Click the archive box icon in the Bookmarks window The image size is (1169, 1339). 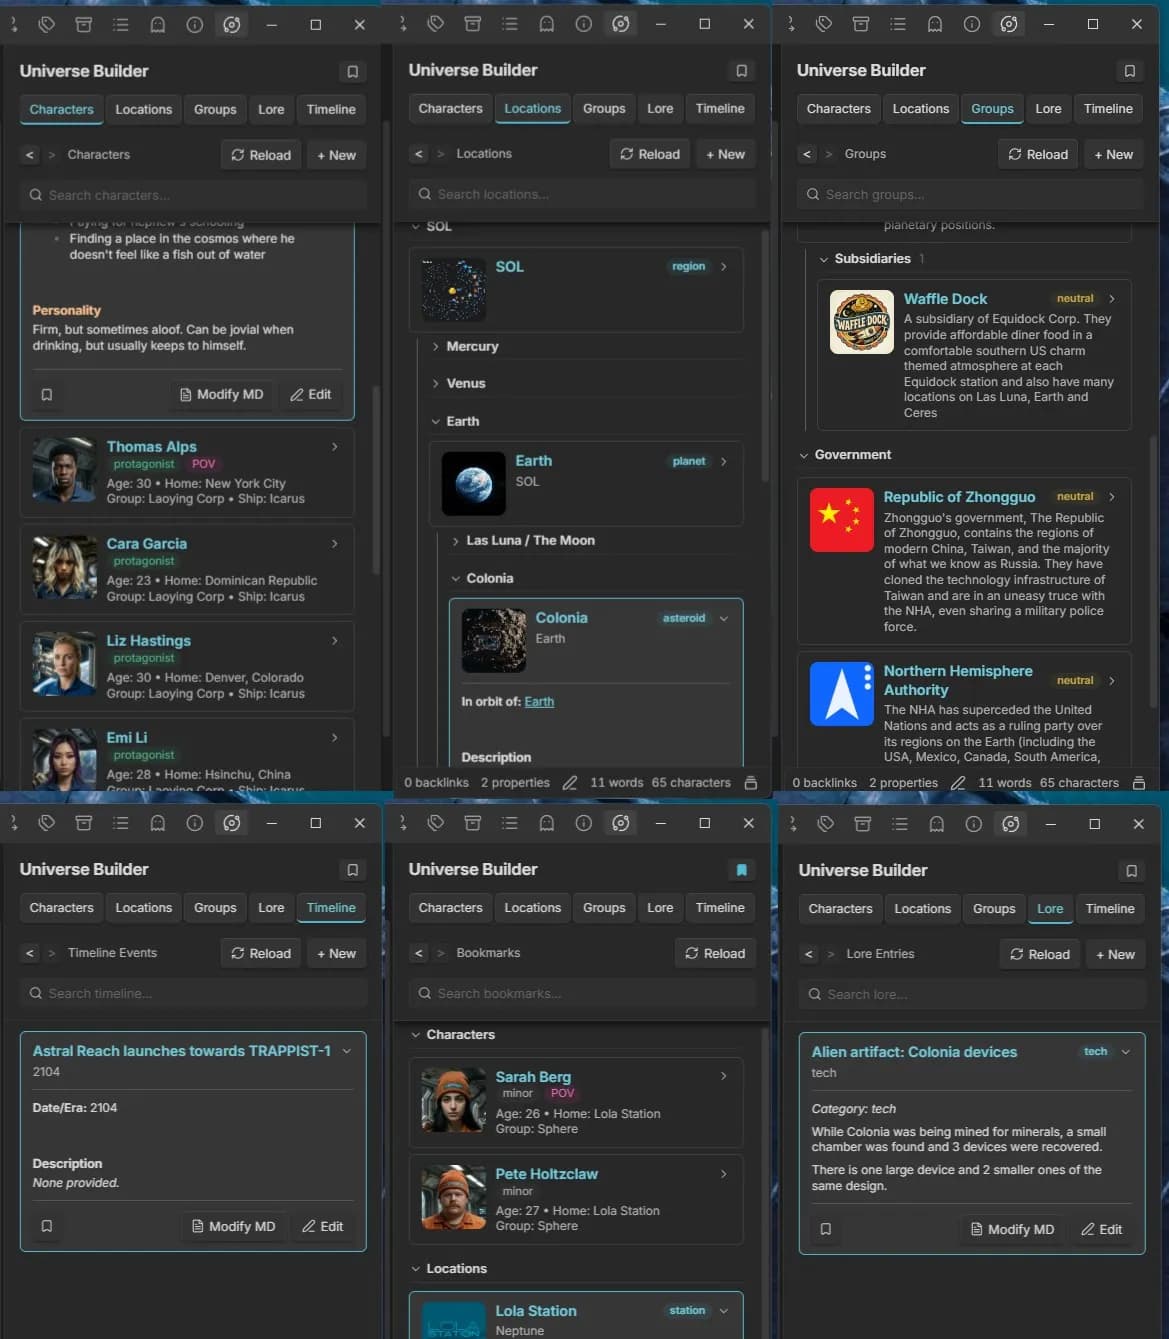coord(473,823)
